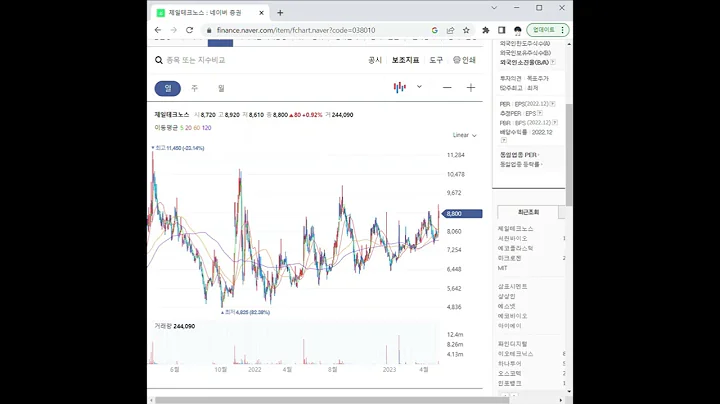Select the 주 weekly period tab
The image size is (720, 404).
(x=194, y=88)
